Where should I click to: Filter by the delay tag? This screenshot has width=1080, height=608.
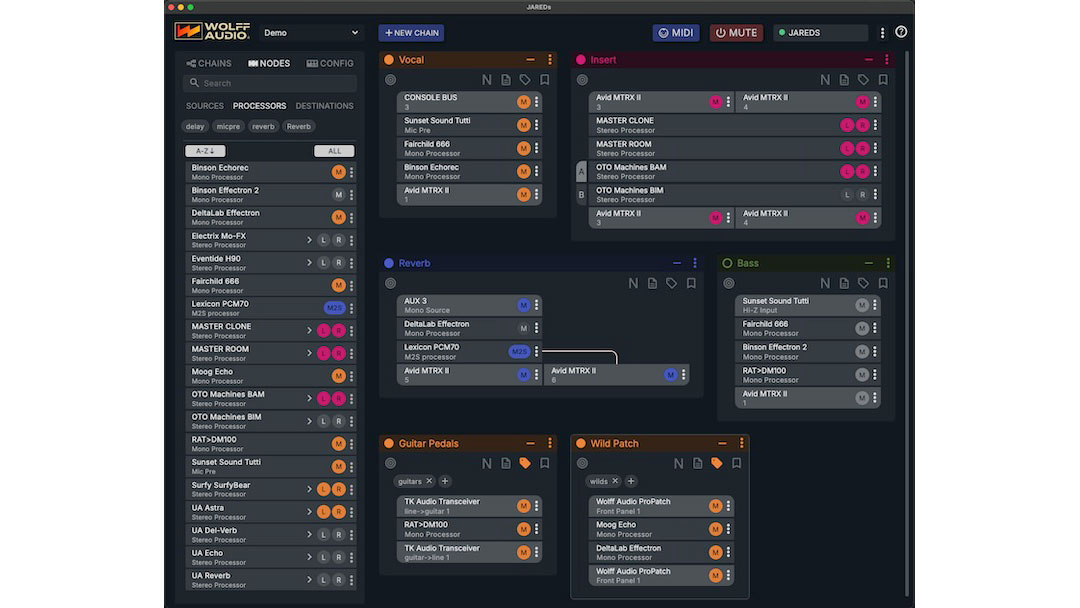pyautogui.click(x=195, y=127)
